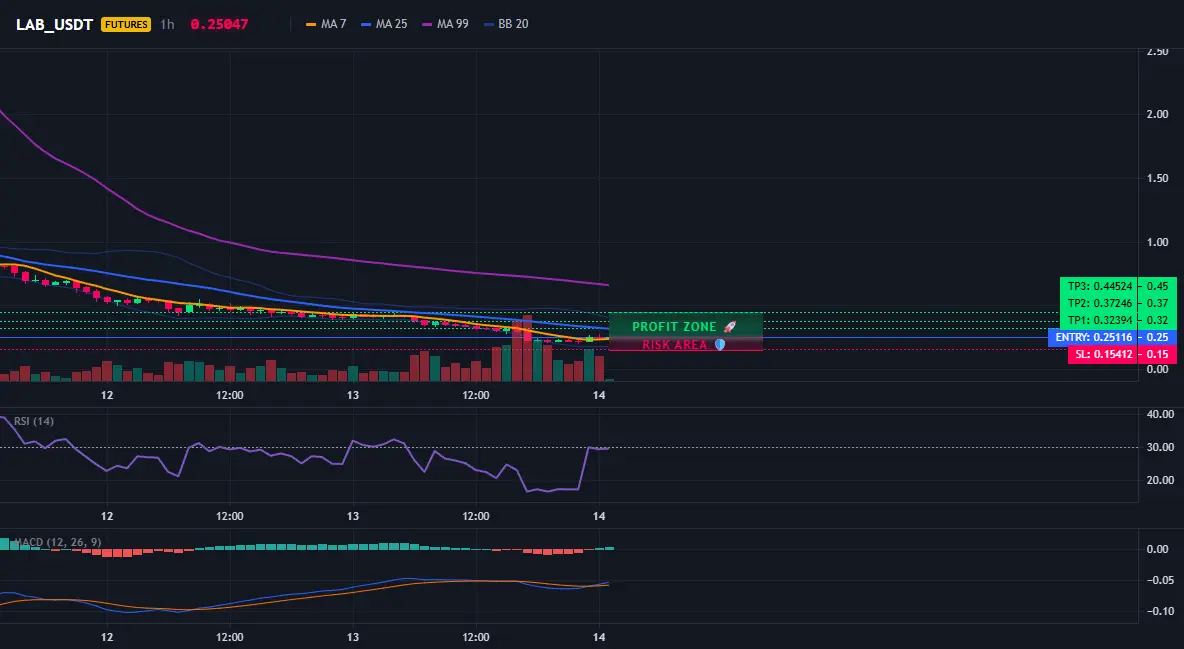The height and width of the screenshot is (649, 1184).
Task: Click the RSI (14) indicator label
Action: (34, 421)
